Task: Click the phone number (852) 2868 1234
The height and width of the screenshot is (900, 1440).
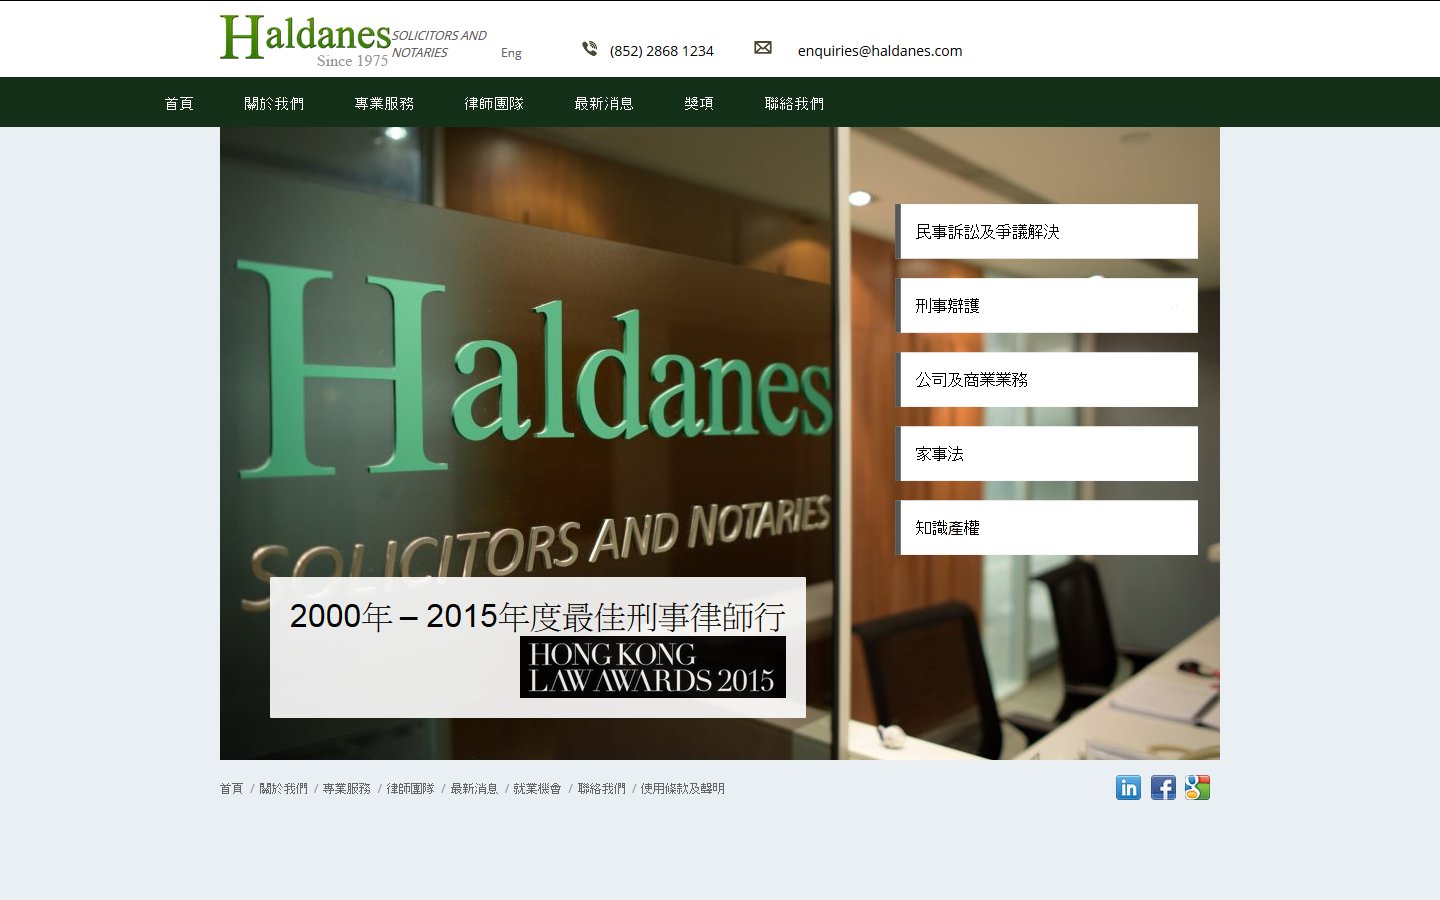Action: [x=662, y=51]
